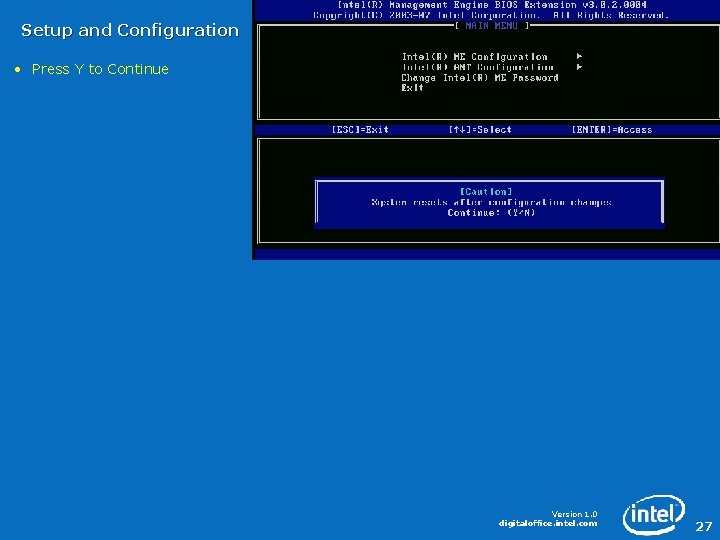Screen dimensions: 720x540
Task: Choose Change Intel(R) ME Password option
Action: (x=480, y=78)
